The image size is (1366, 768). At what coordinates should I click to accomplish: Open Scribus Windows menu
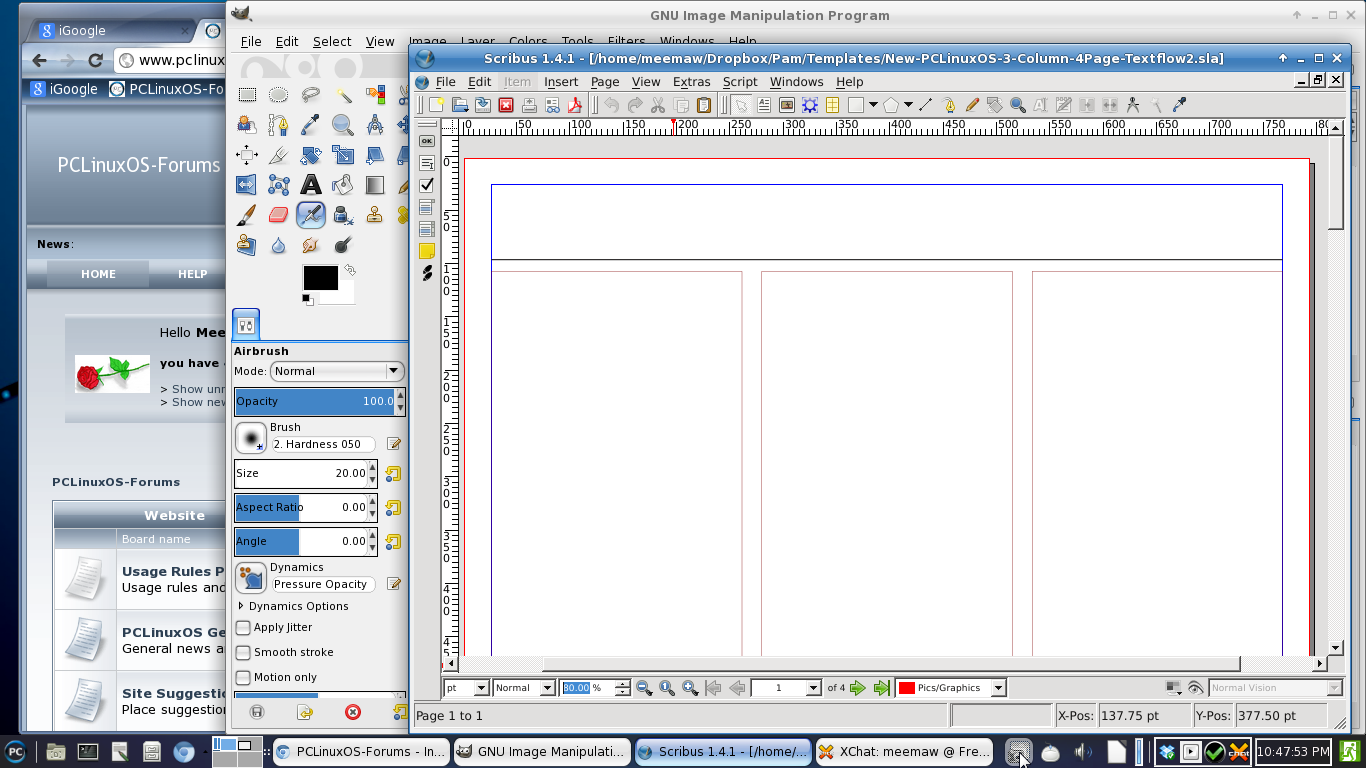[797, 82]
